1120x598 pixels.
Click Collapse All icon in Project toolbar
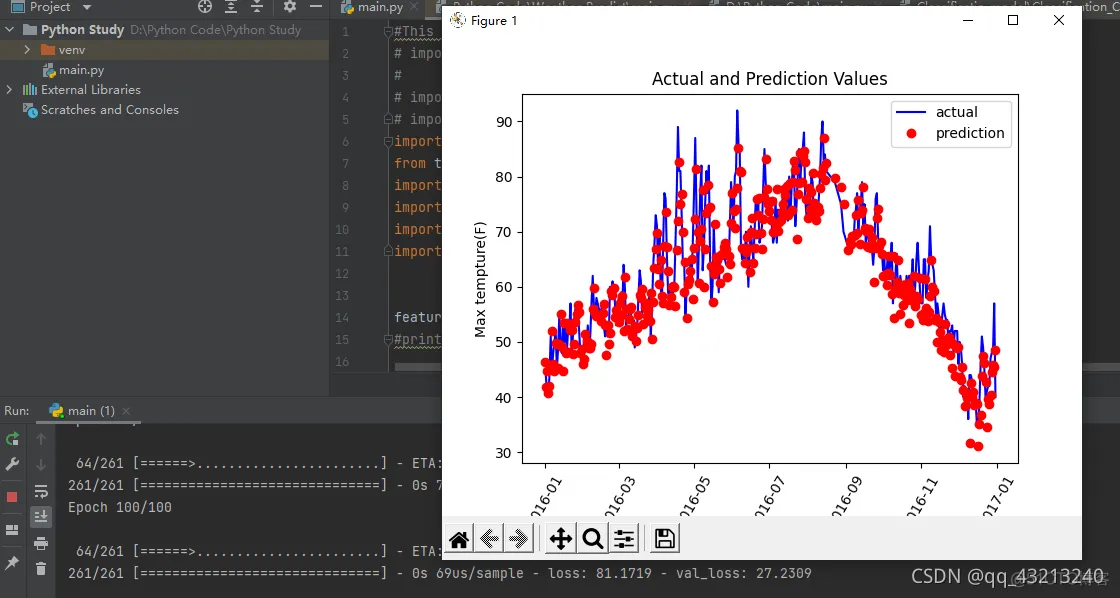[x=256, y=7]
